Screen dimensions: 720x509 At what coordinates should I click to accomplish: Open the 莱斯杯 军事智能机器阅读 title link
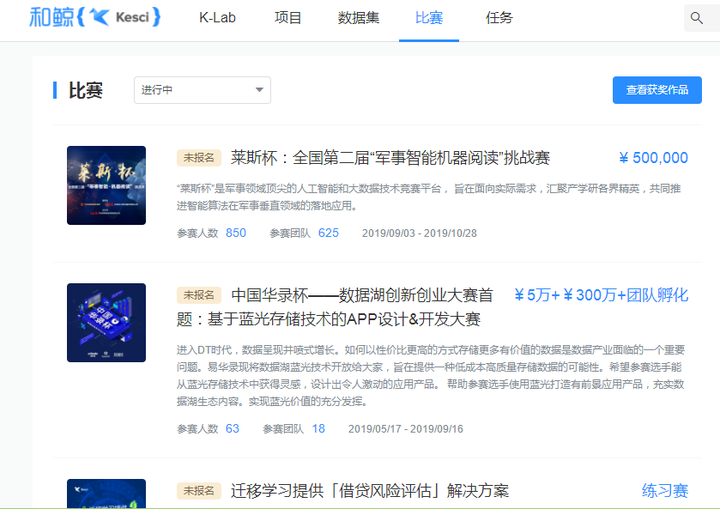(x=390, y=158)
